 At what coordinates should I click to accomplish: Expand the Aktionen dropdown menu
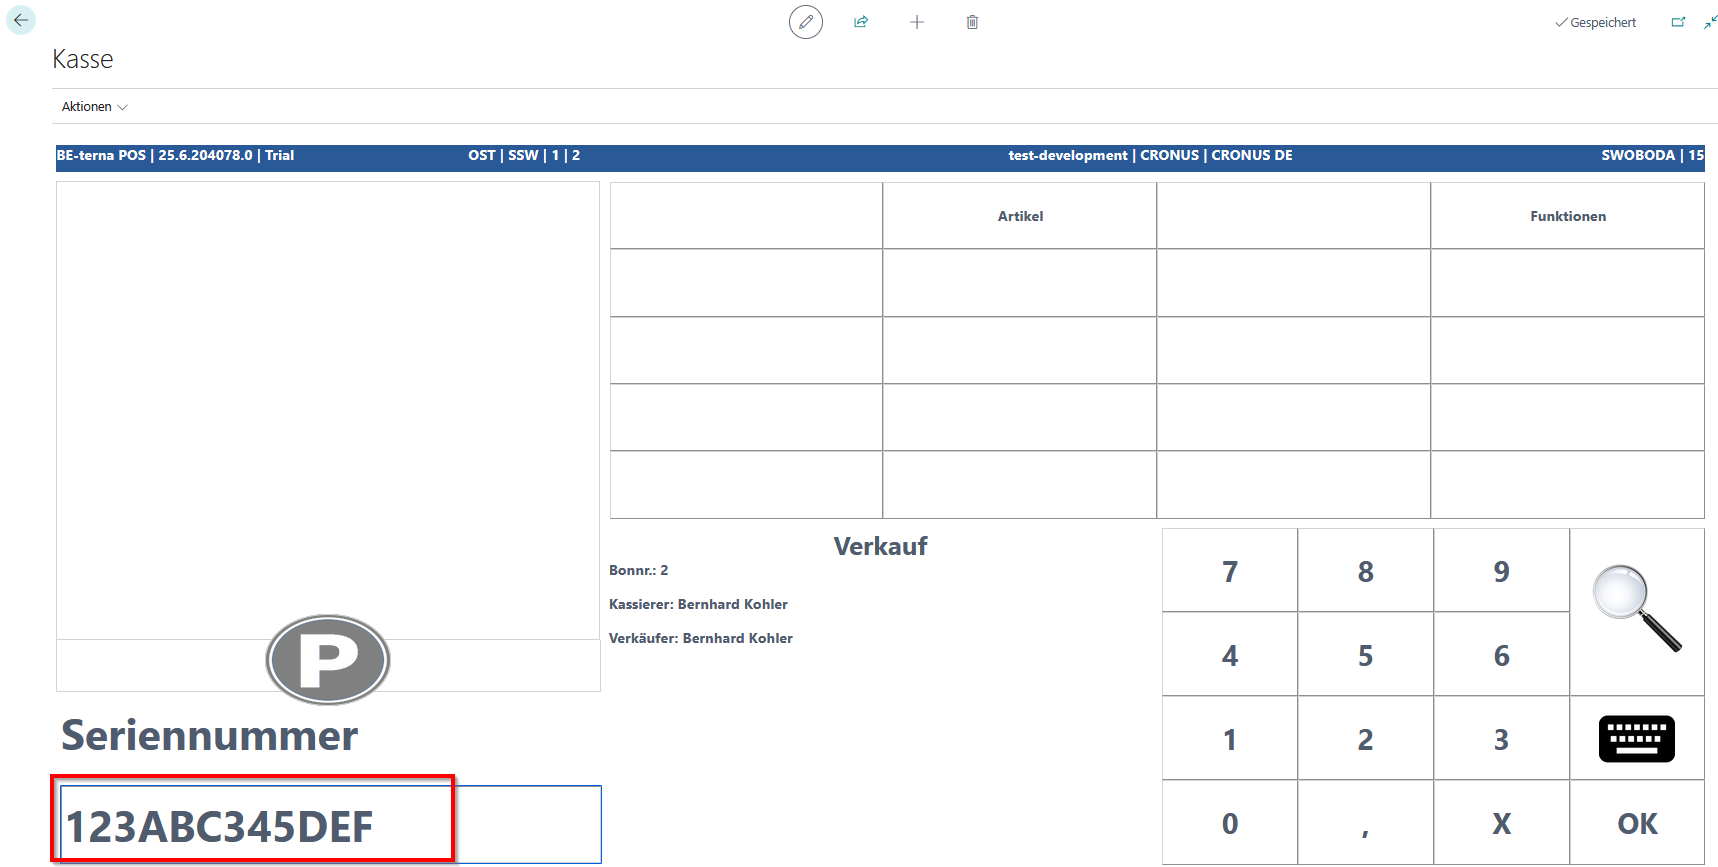point(94,107)
